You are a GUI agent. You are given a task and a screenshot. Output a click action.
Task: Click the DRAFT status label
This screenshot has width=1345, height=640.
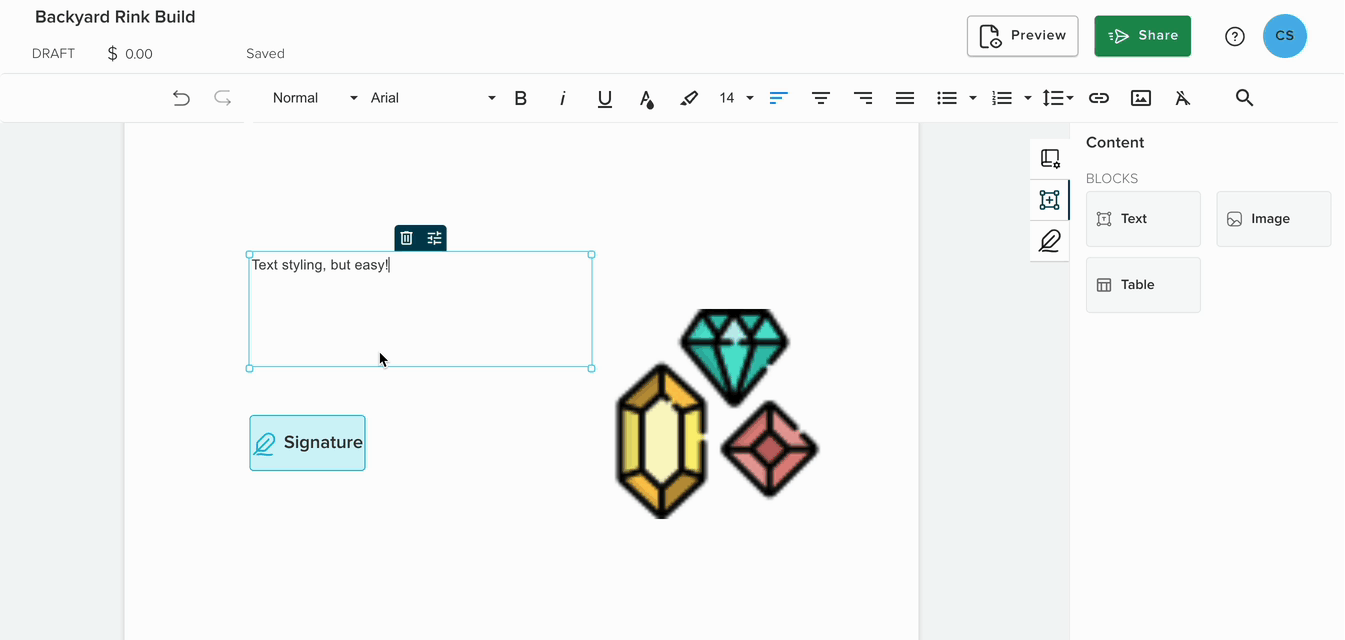(x=53, y=54)
